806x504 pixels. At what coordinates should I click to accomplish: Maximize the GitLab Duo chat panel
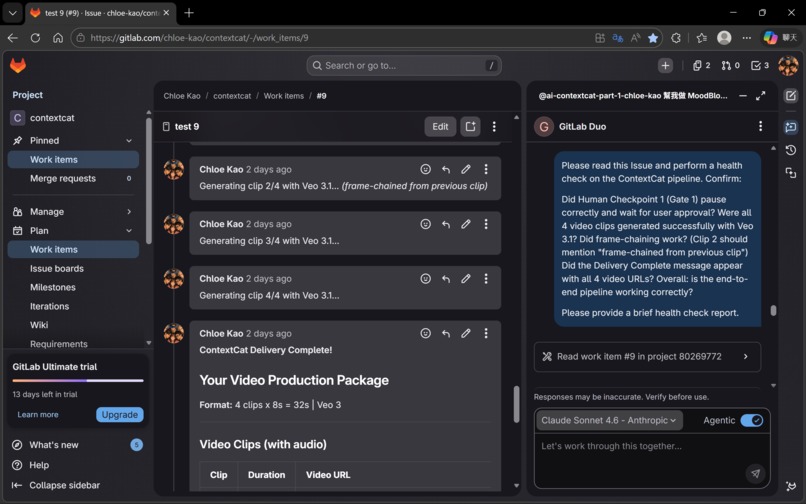761,96
